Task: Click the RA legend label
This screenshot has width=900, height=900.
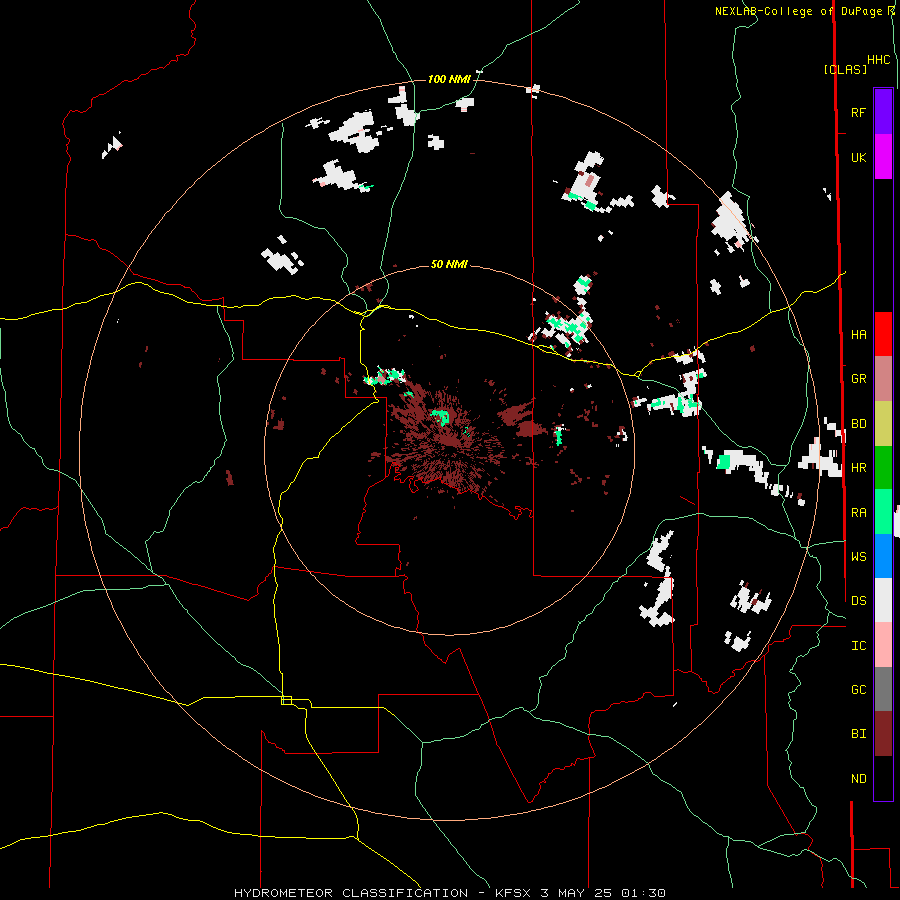Action: (x=858, y=513)
